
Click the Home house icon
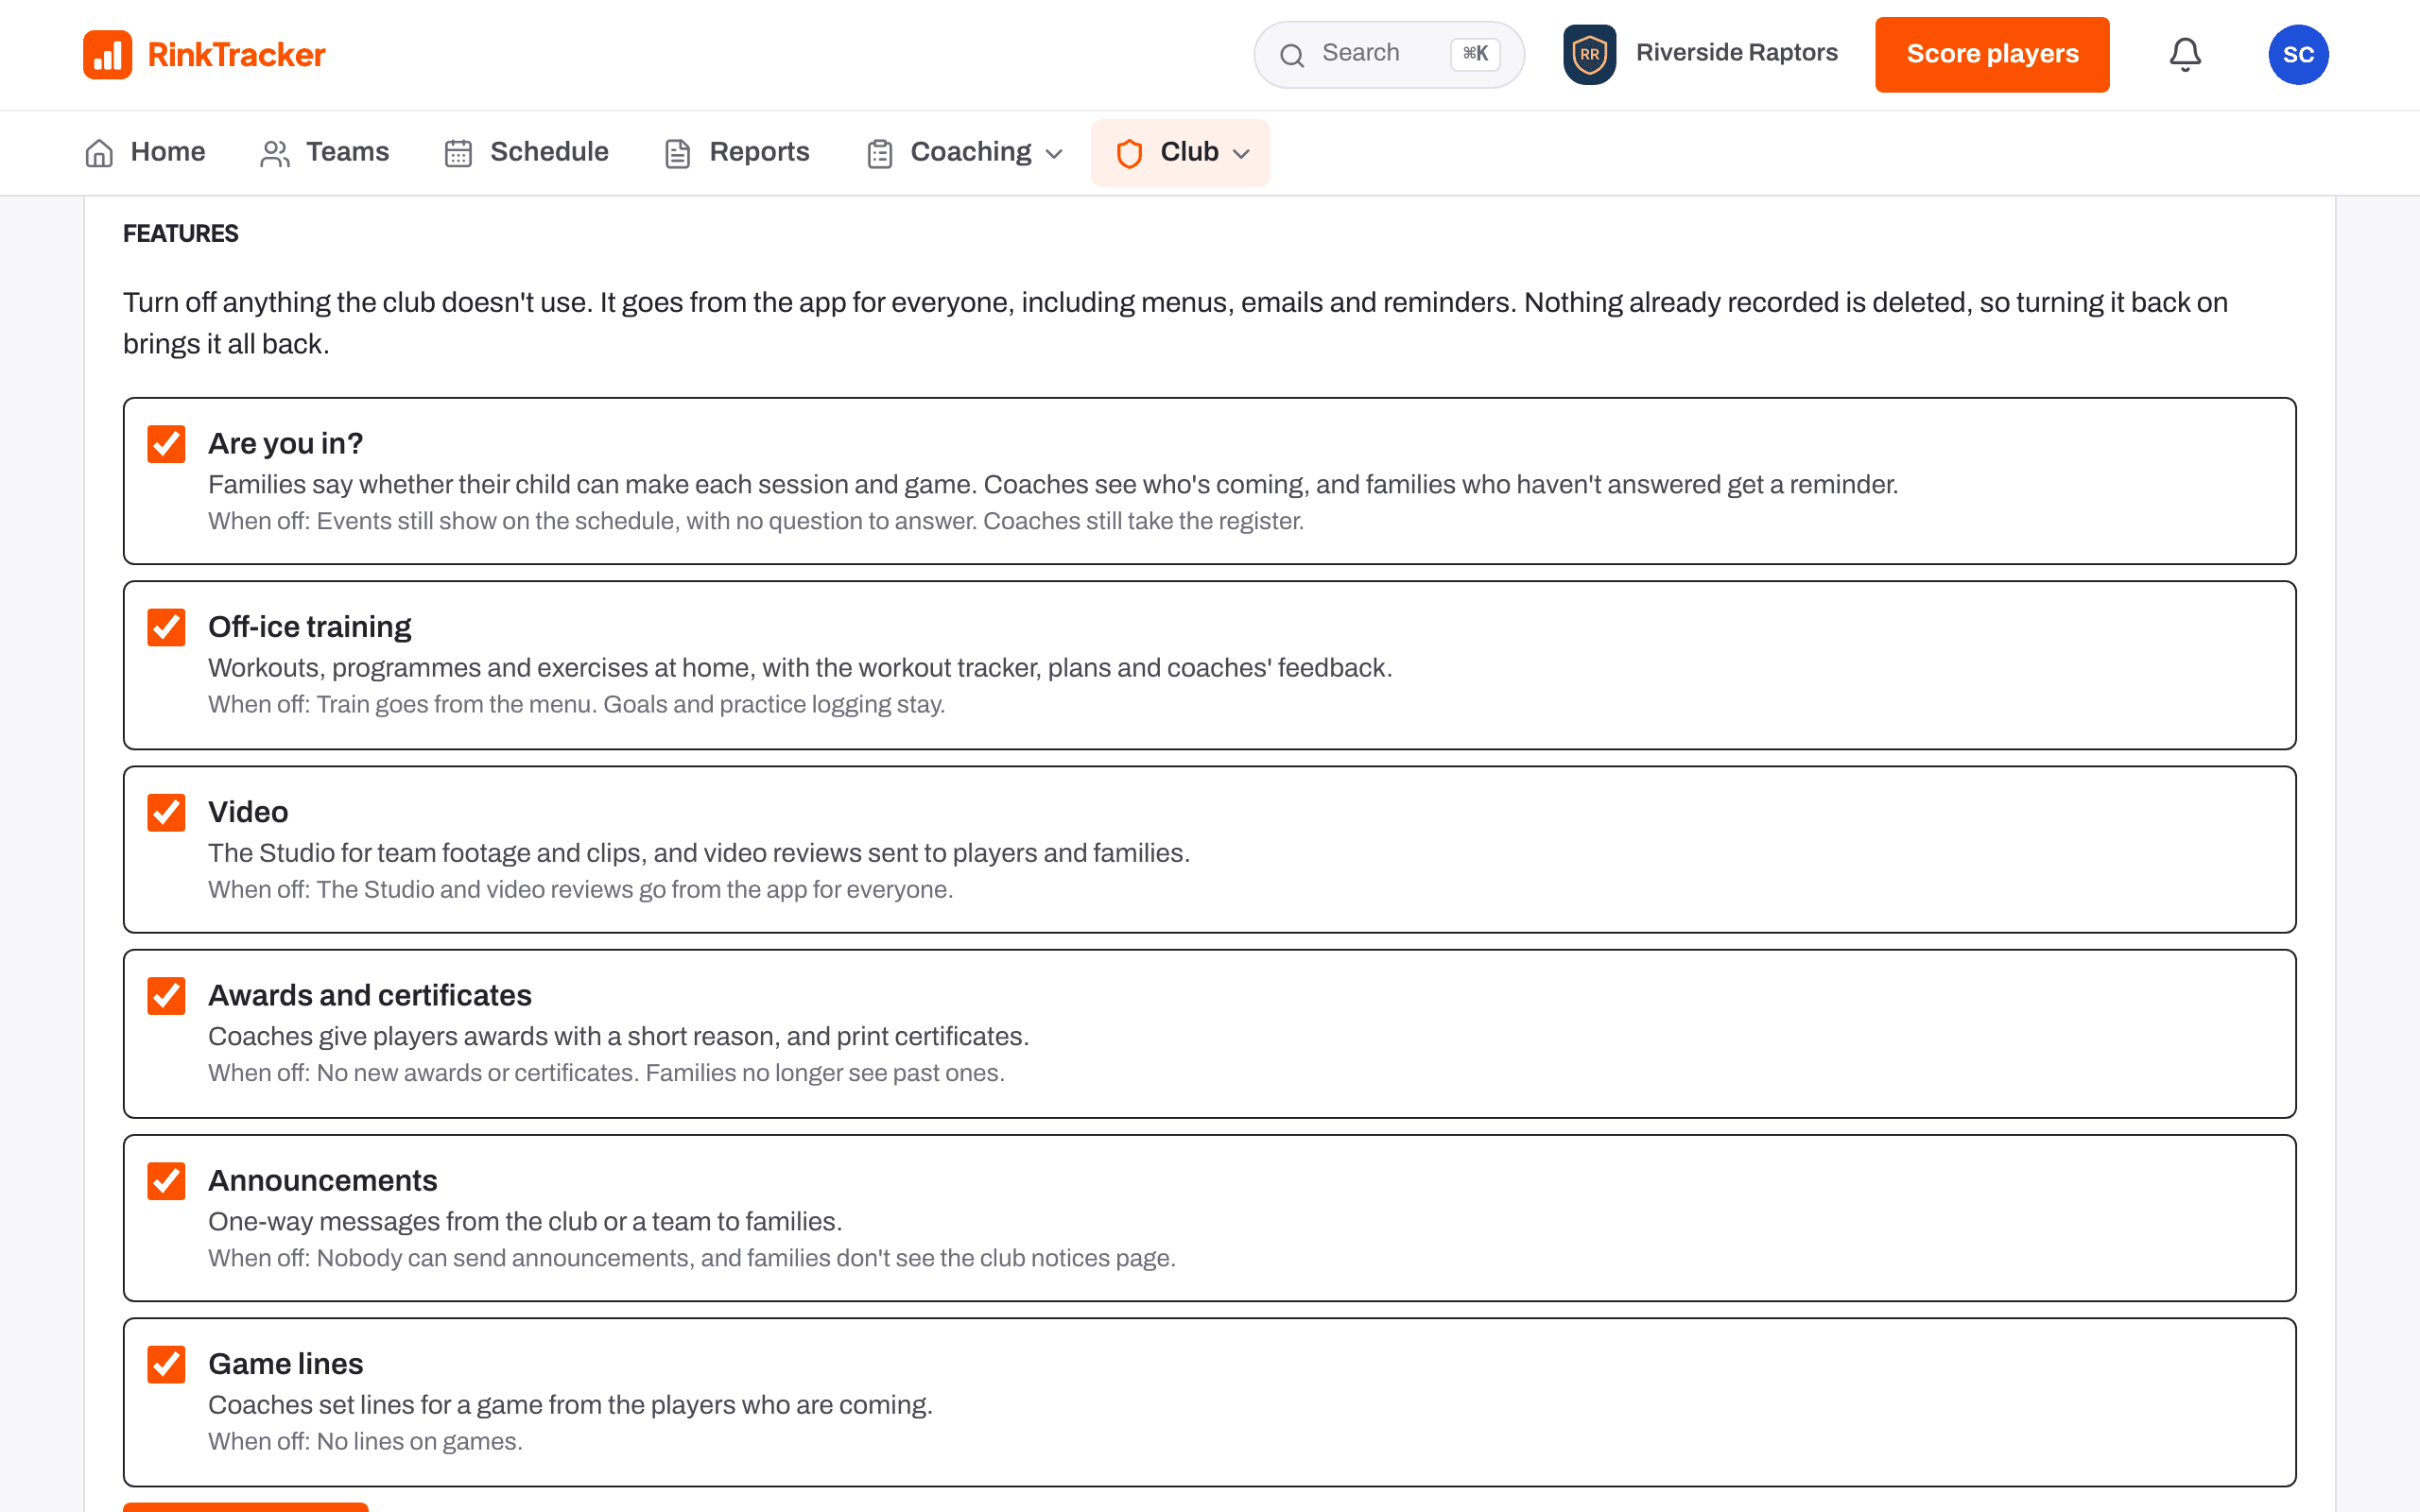99,153
